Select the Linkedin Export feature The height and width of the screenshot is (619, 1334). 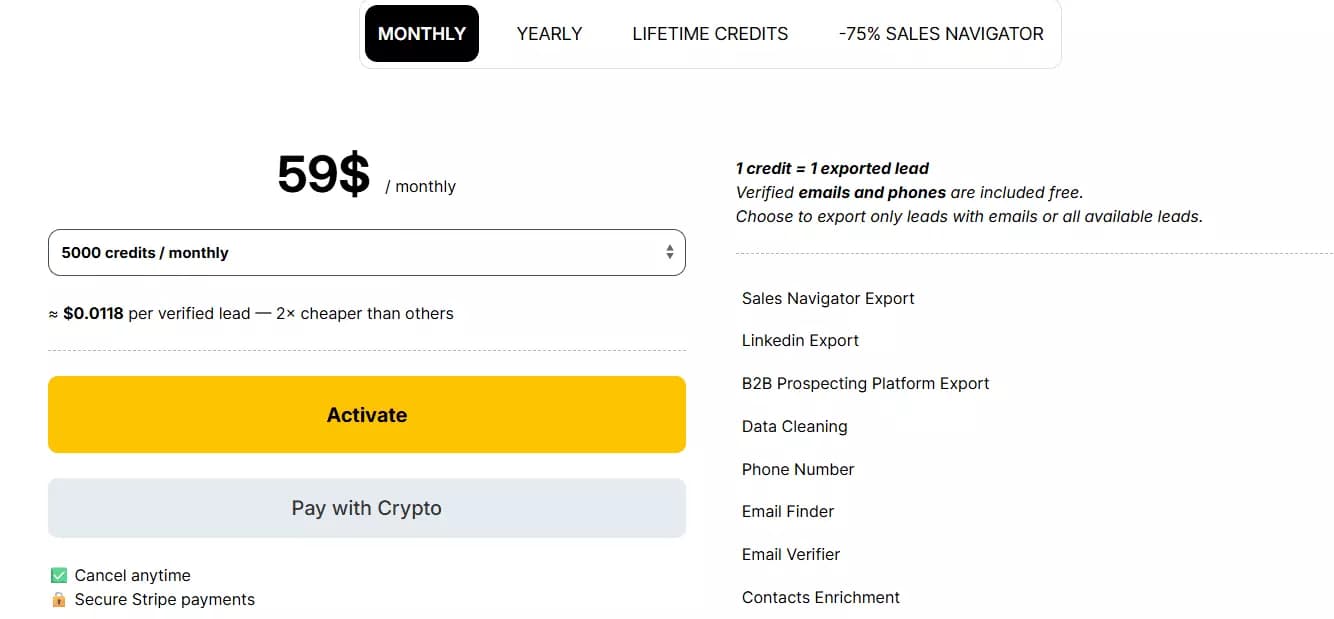[800, 340]
